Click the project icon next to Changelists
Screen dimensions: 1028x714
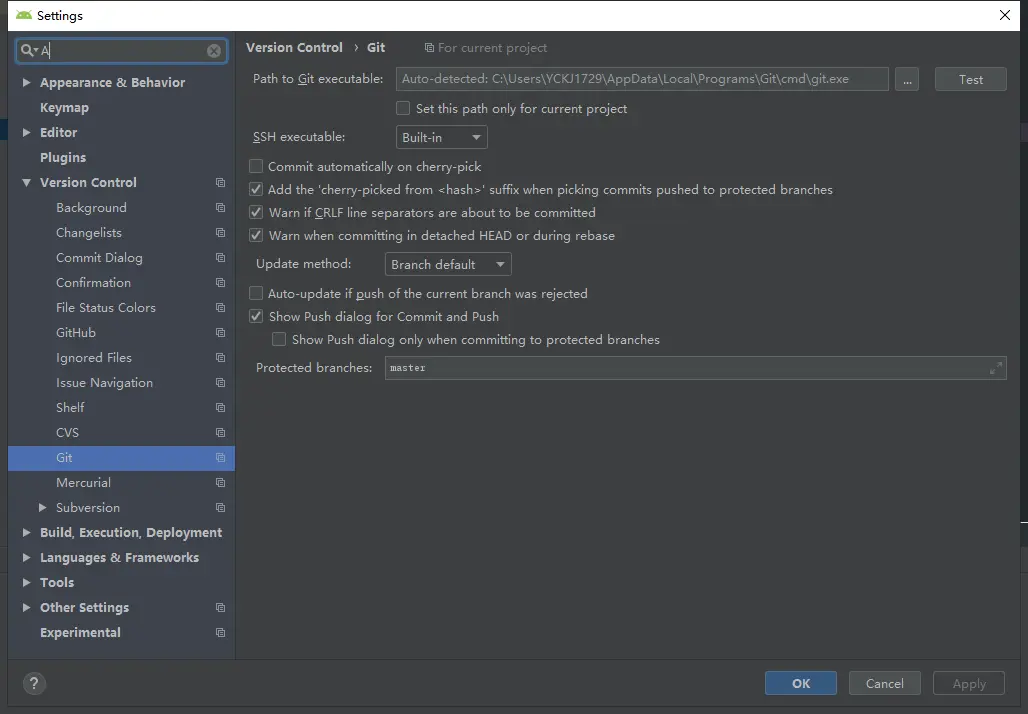[220, 233]
